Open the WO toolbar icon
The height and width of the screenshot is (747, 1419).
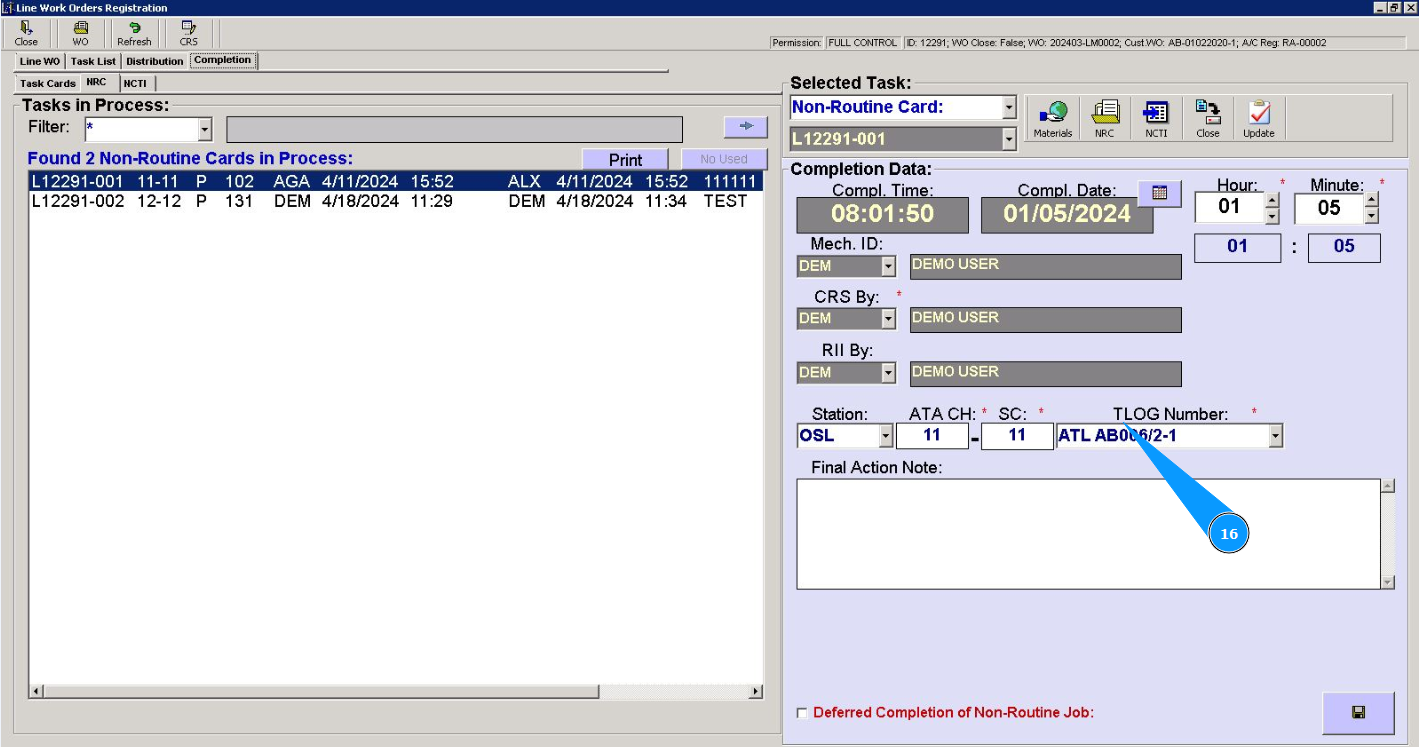click(x=80, y=33)
